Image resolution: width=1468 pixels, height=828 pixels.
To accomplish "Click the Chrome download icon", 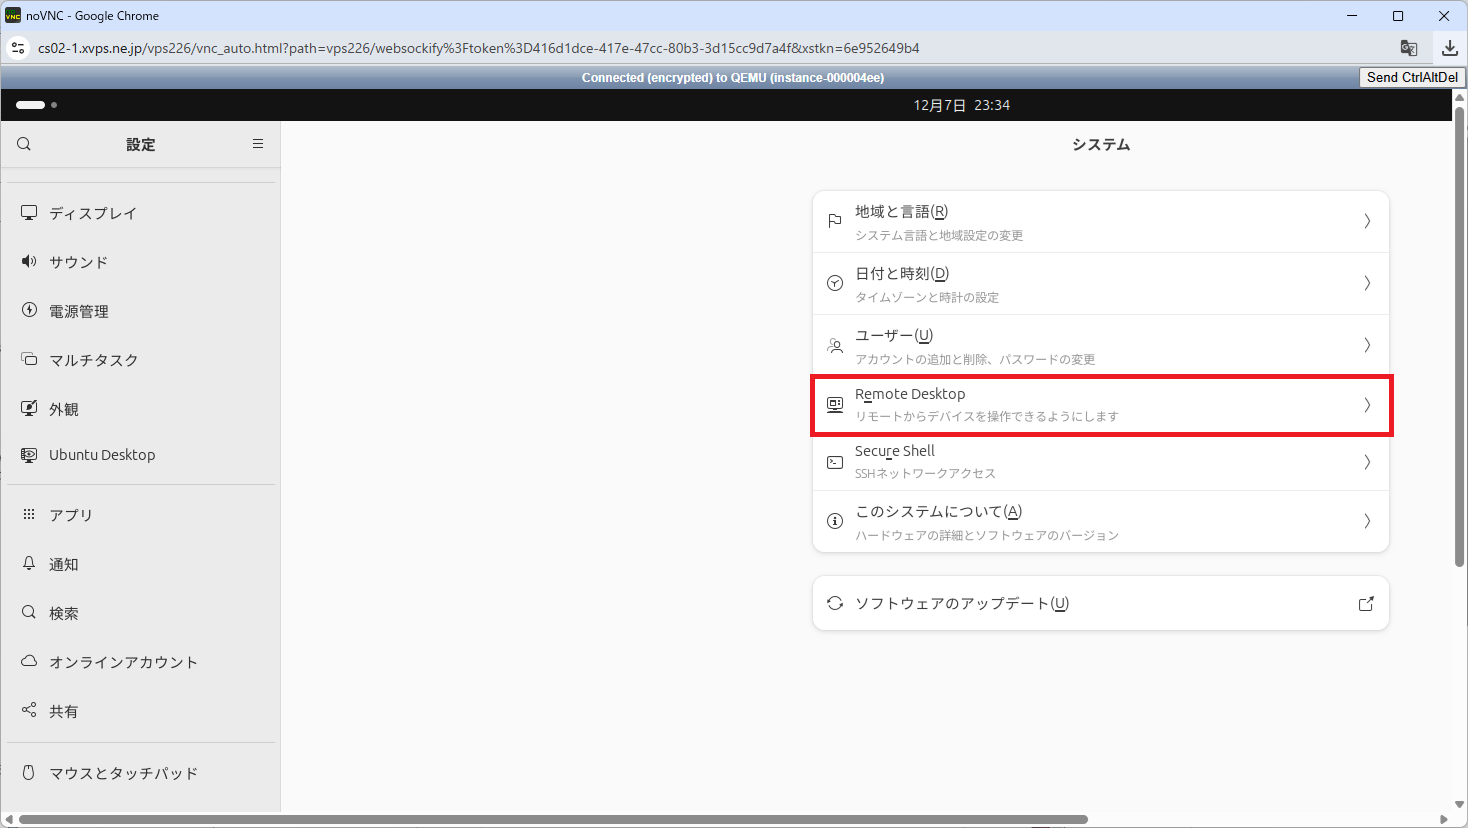I will click(x=1449, y=48).
